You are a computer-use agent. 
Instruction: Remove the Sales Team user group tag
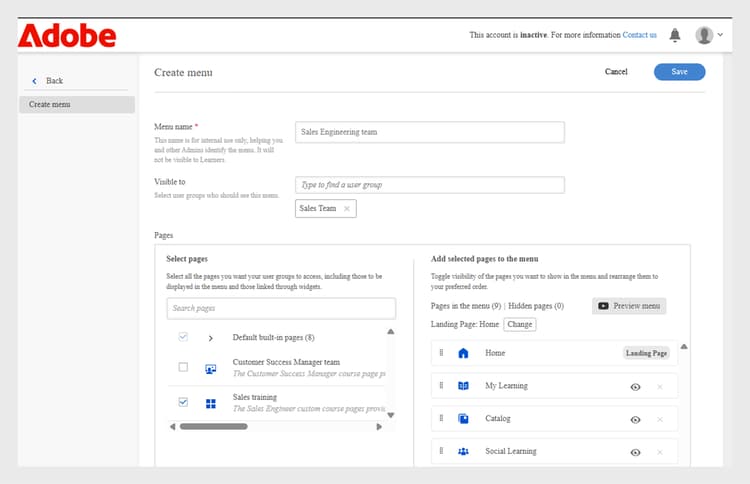click(x=347, y=209)
